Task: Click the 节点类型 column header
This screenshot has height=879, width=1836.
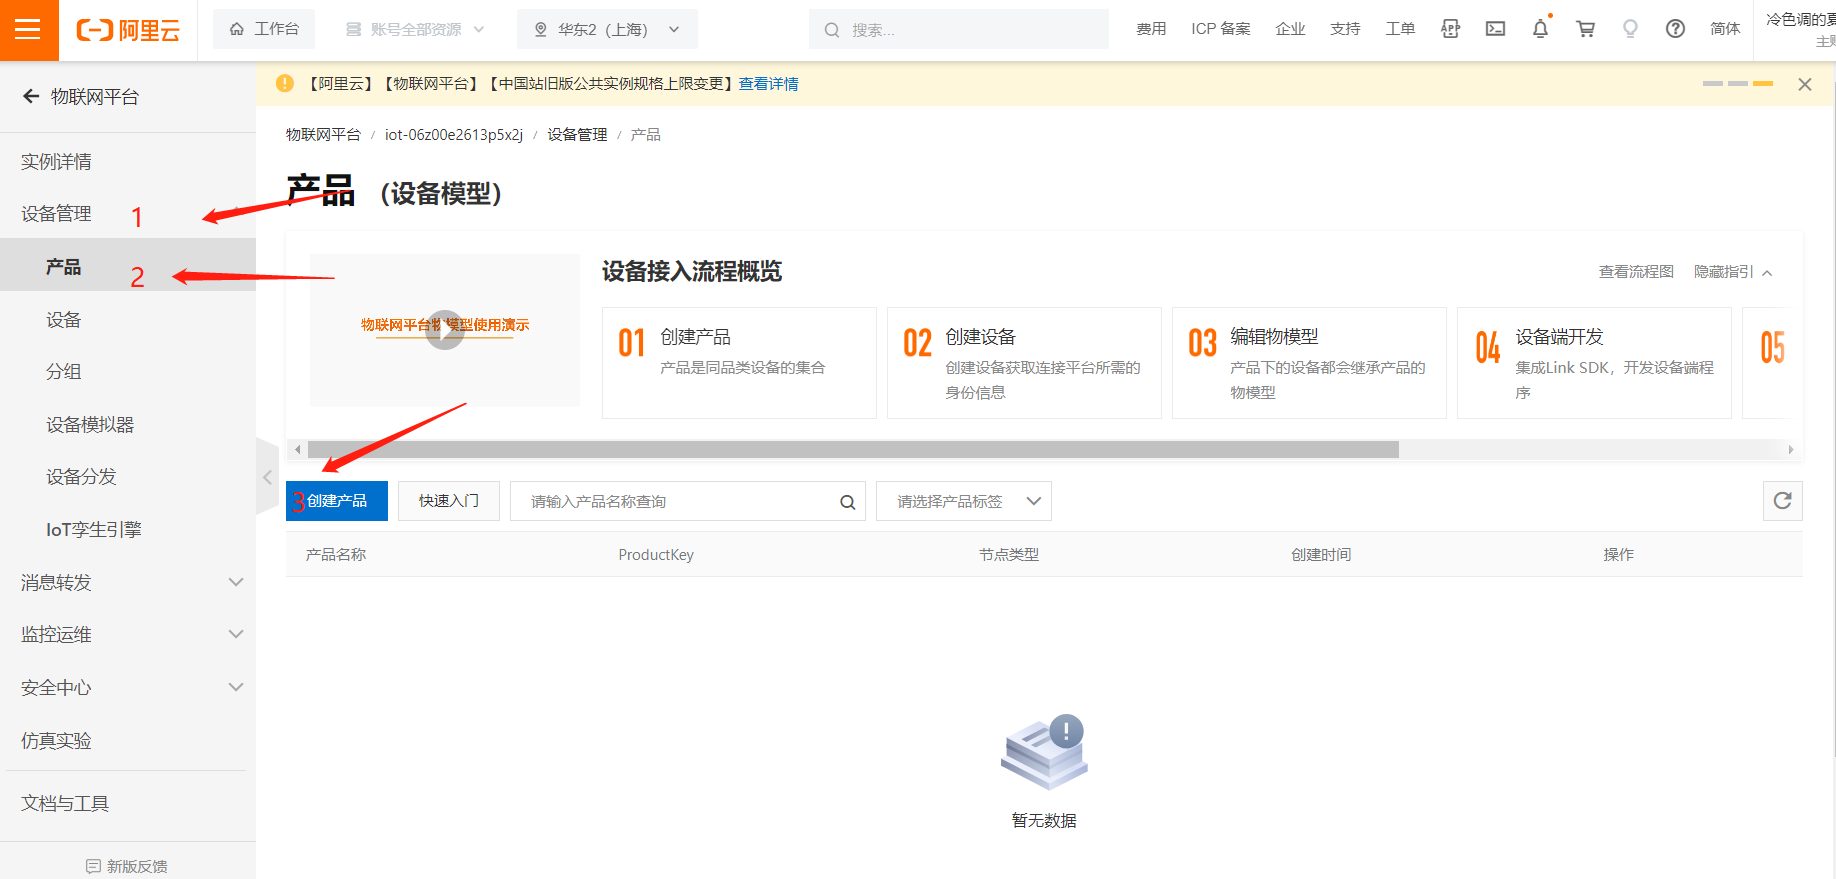Action: pyautogui.click(x=1008, y=554)
